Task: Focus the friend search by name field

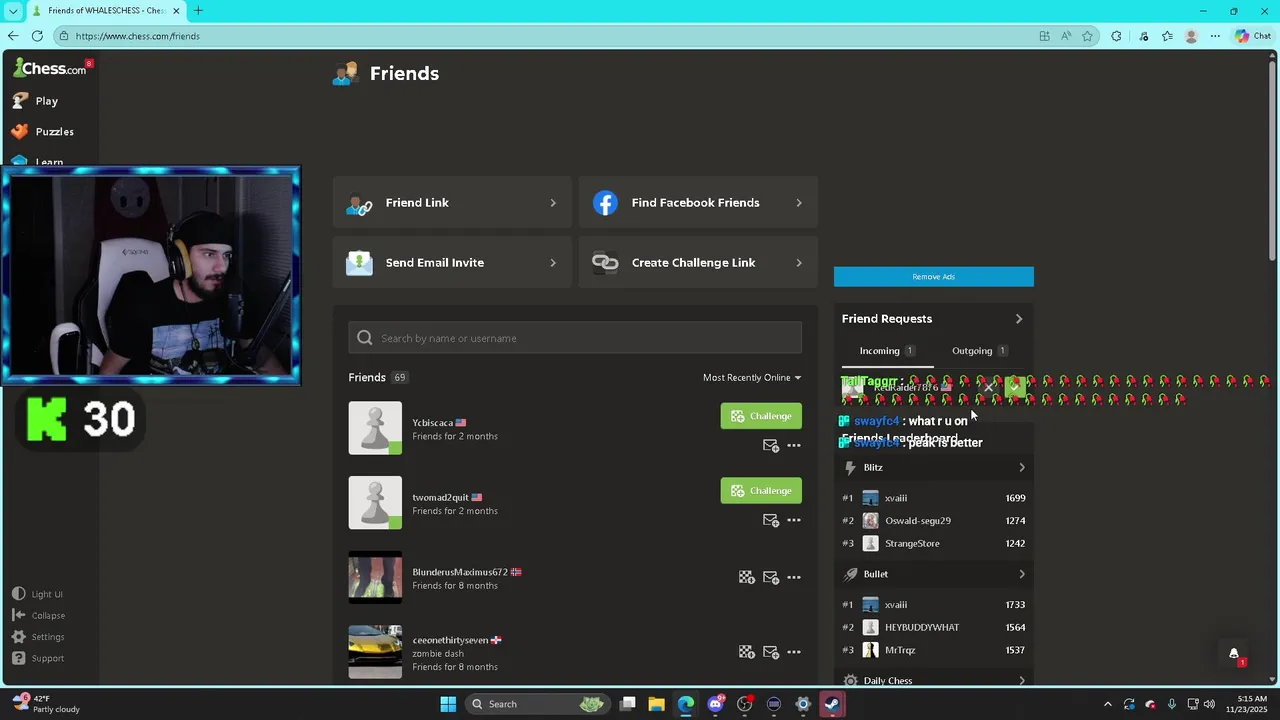Action: pos(575,338)
